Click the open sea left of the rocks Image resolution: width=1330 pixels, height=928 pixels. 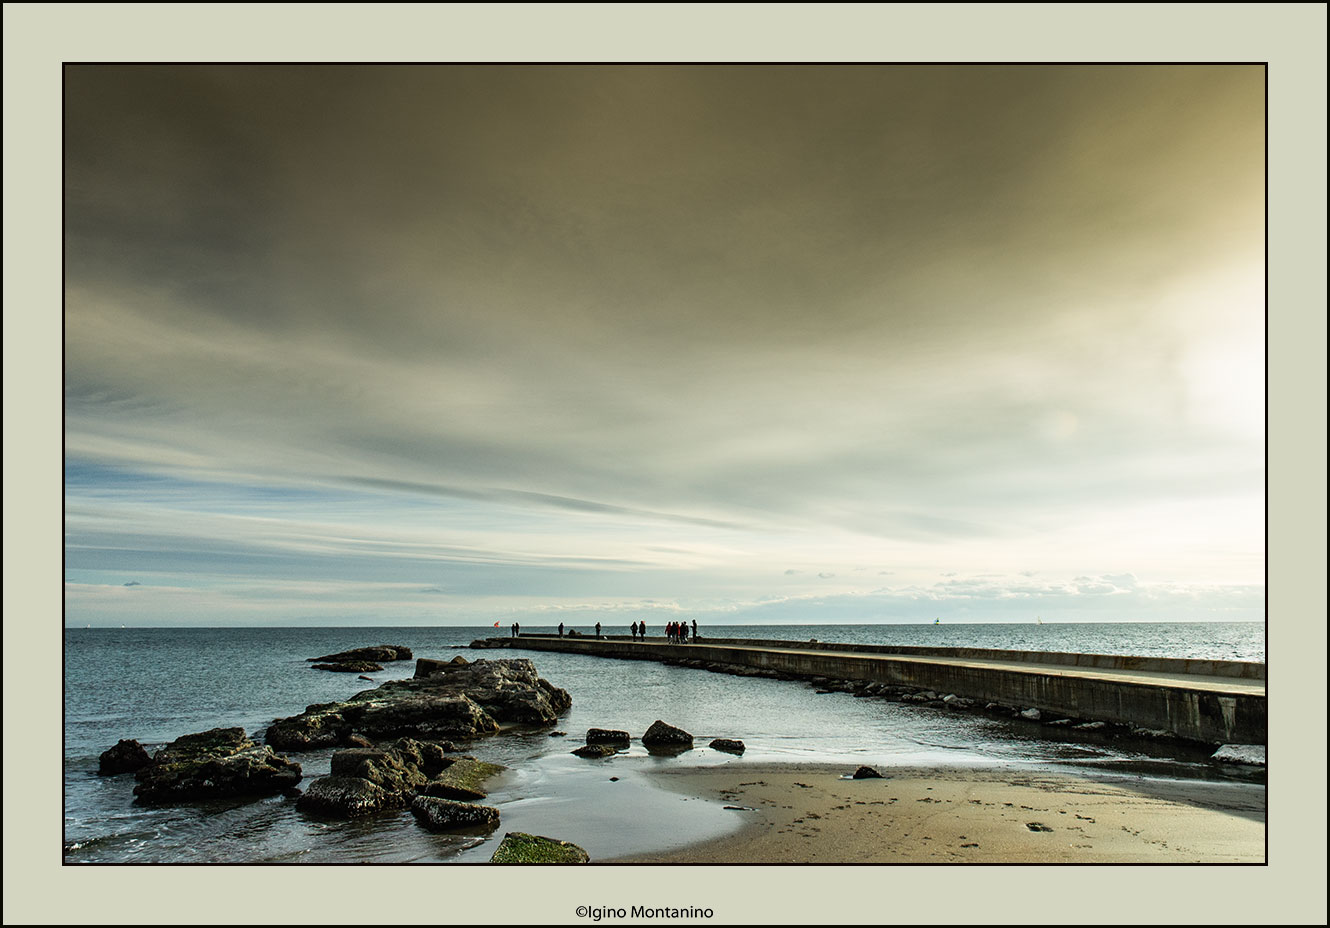pos(170,680)
